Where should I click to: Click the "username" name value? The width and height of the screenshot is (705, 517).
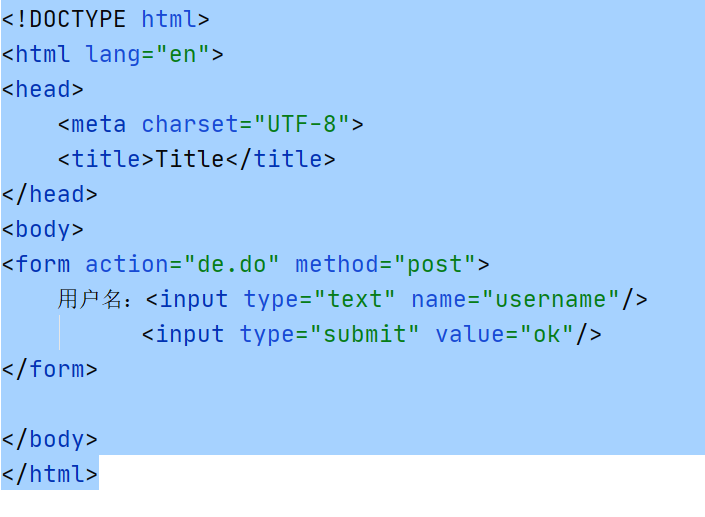tap(551, 299)
